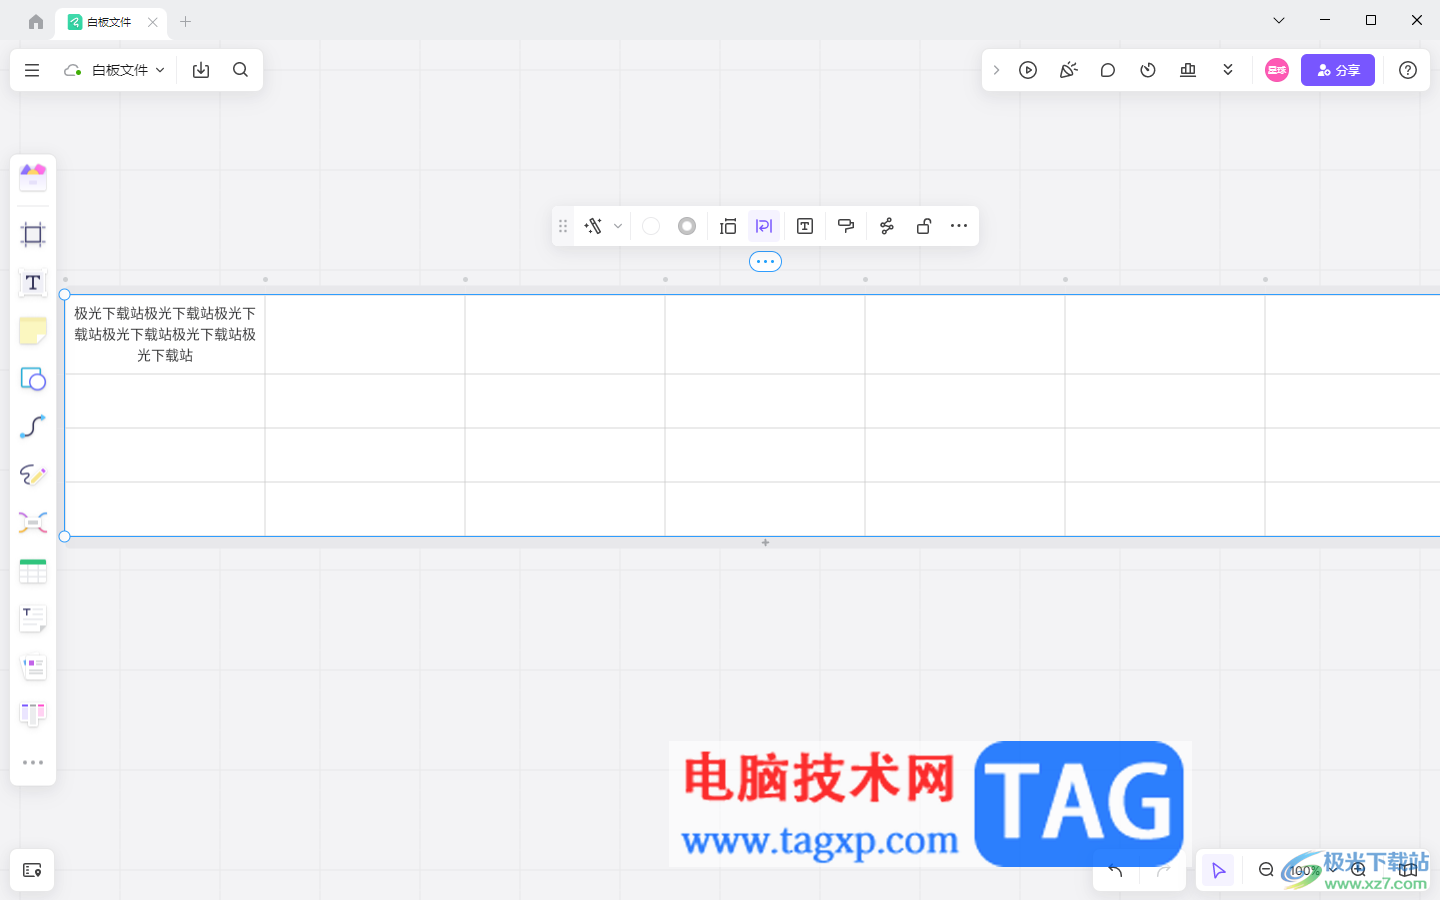Add a row with plus below table
Screen dimensions: 1440x900
coord(765,543)
